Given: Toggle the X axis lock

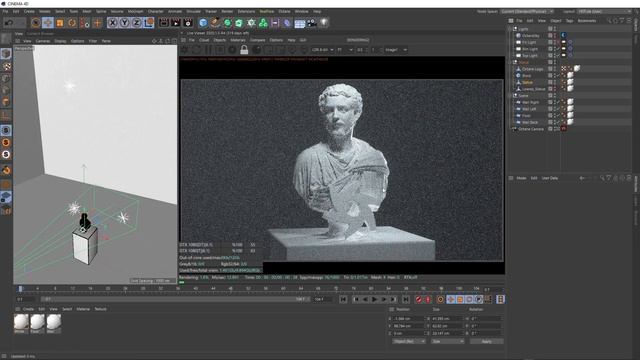Looking at the screenshot, I should (x=113, y=23).
